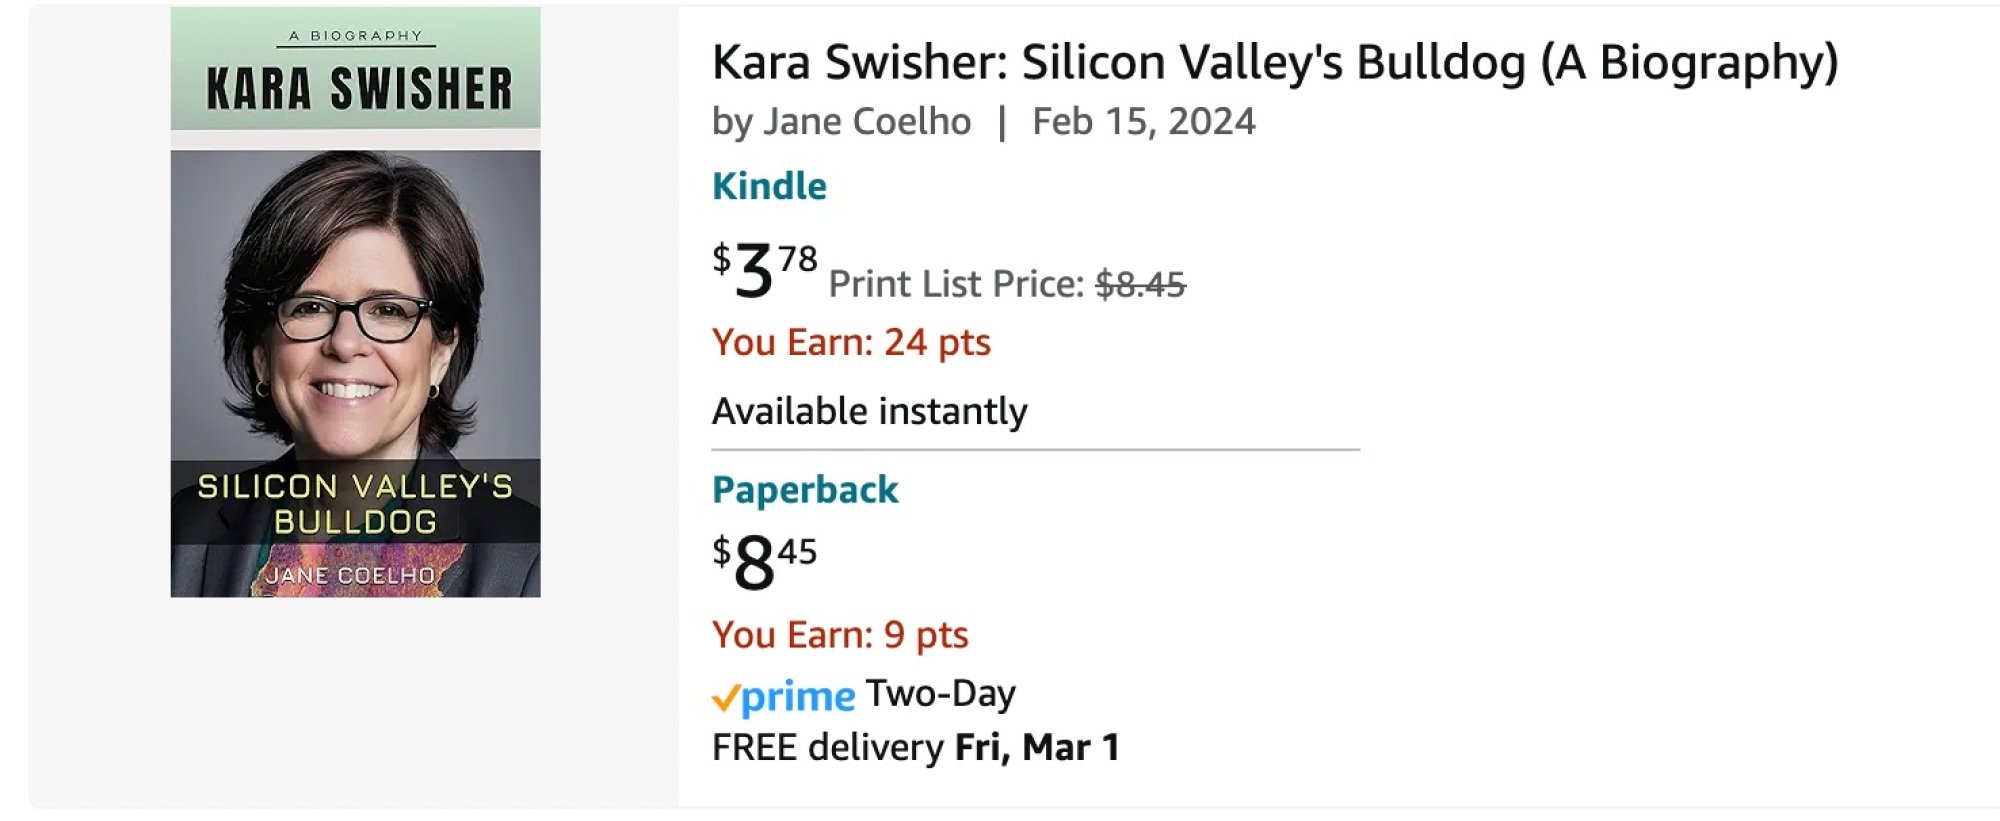Click the 'A Biography' text on cover
Viewport: 2000px width, 821px height.
356,32
